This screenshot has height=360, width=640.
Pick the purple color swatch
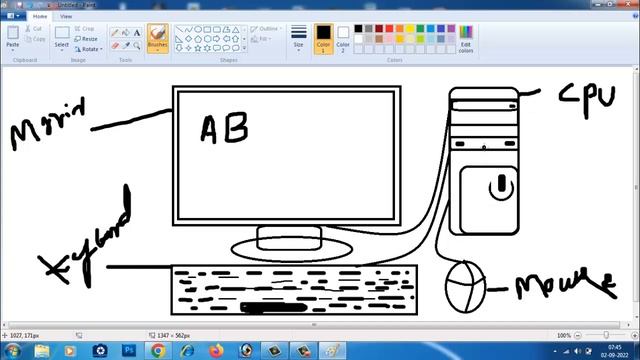click(451, 29)
